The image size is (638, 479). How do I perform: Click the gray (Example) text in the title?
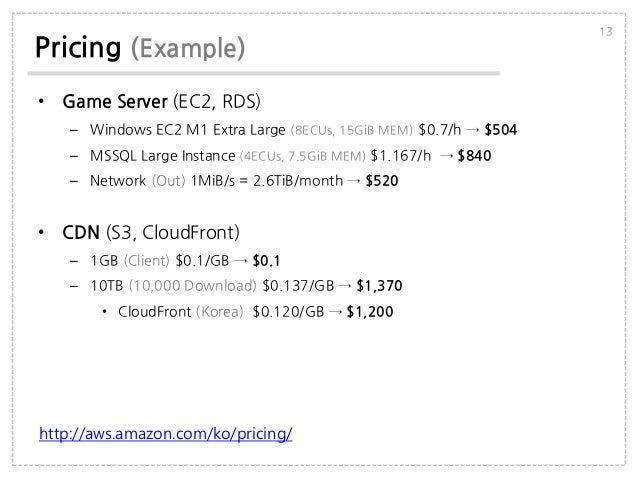(189, 47)
